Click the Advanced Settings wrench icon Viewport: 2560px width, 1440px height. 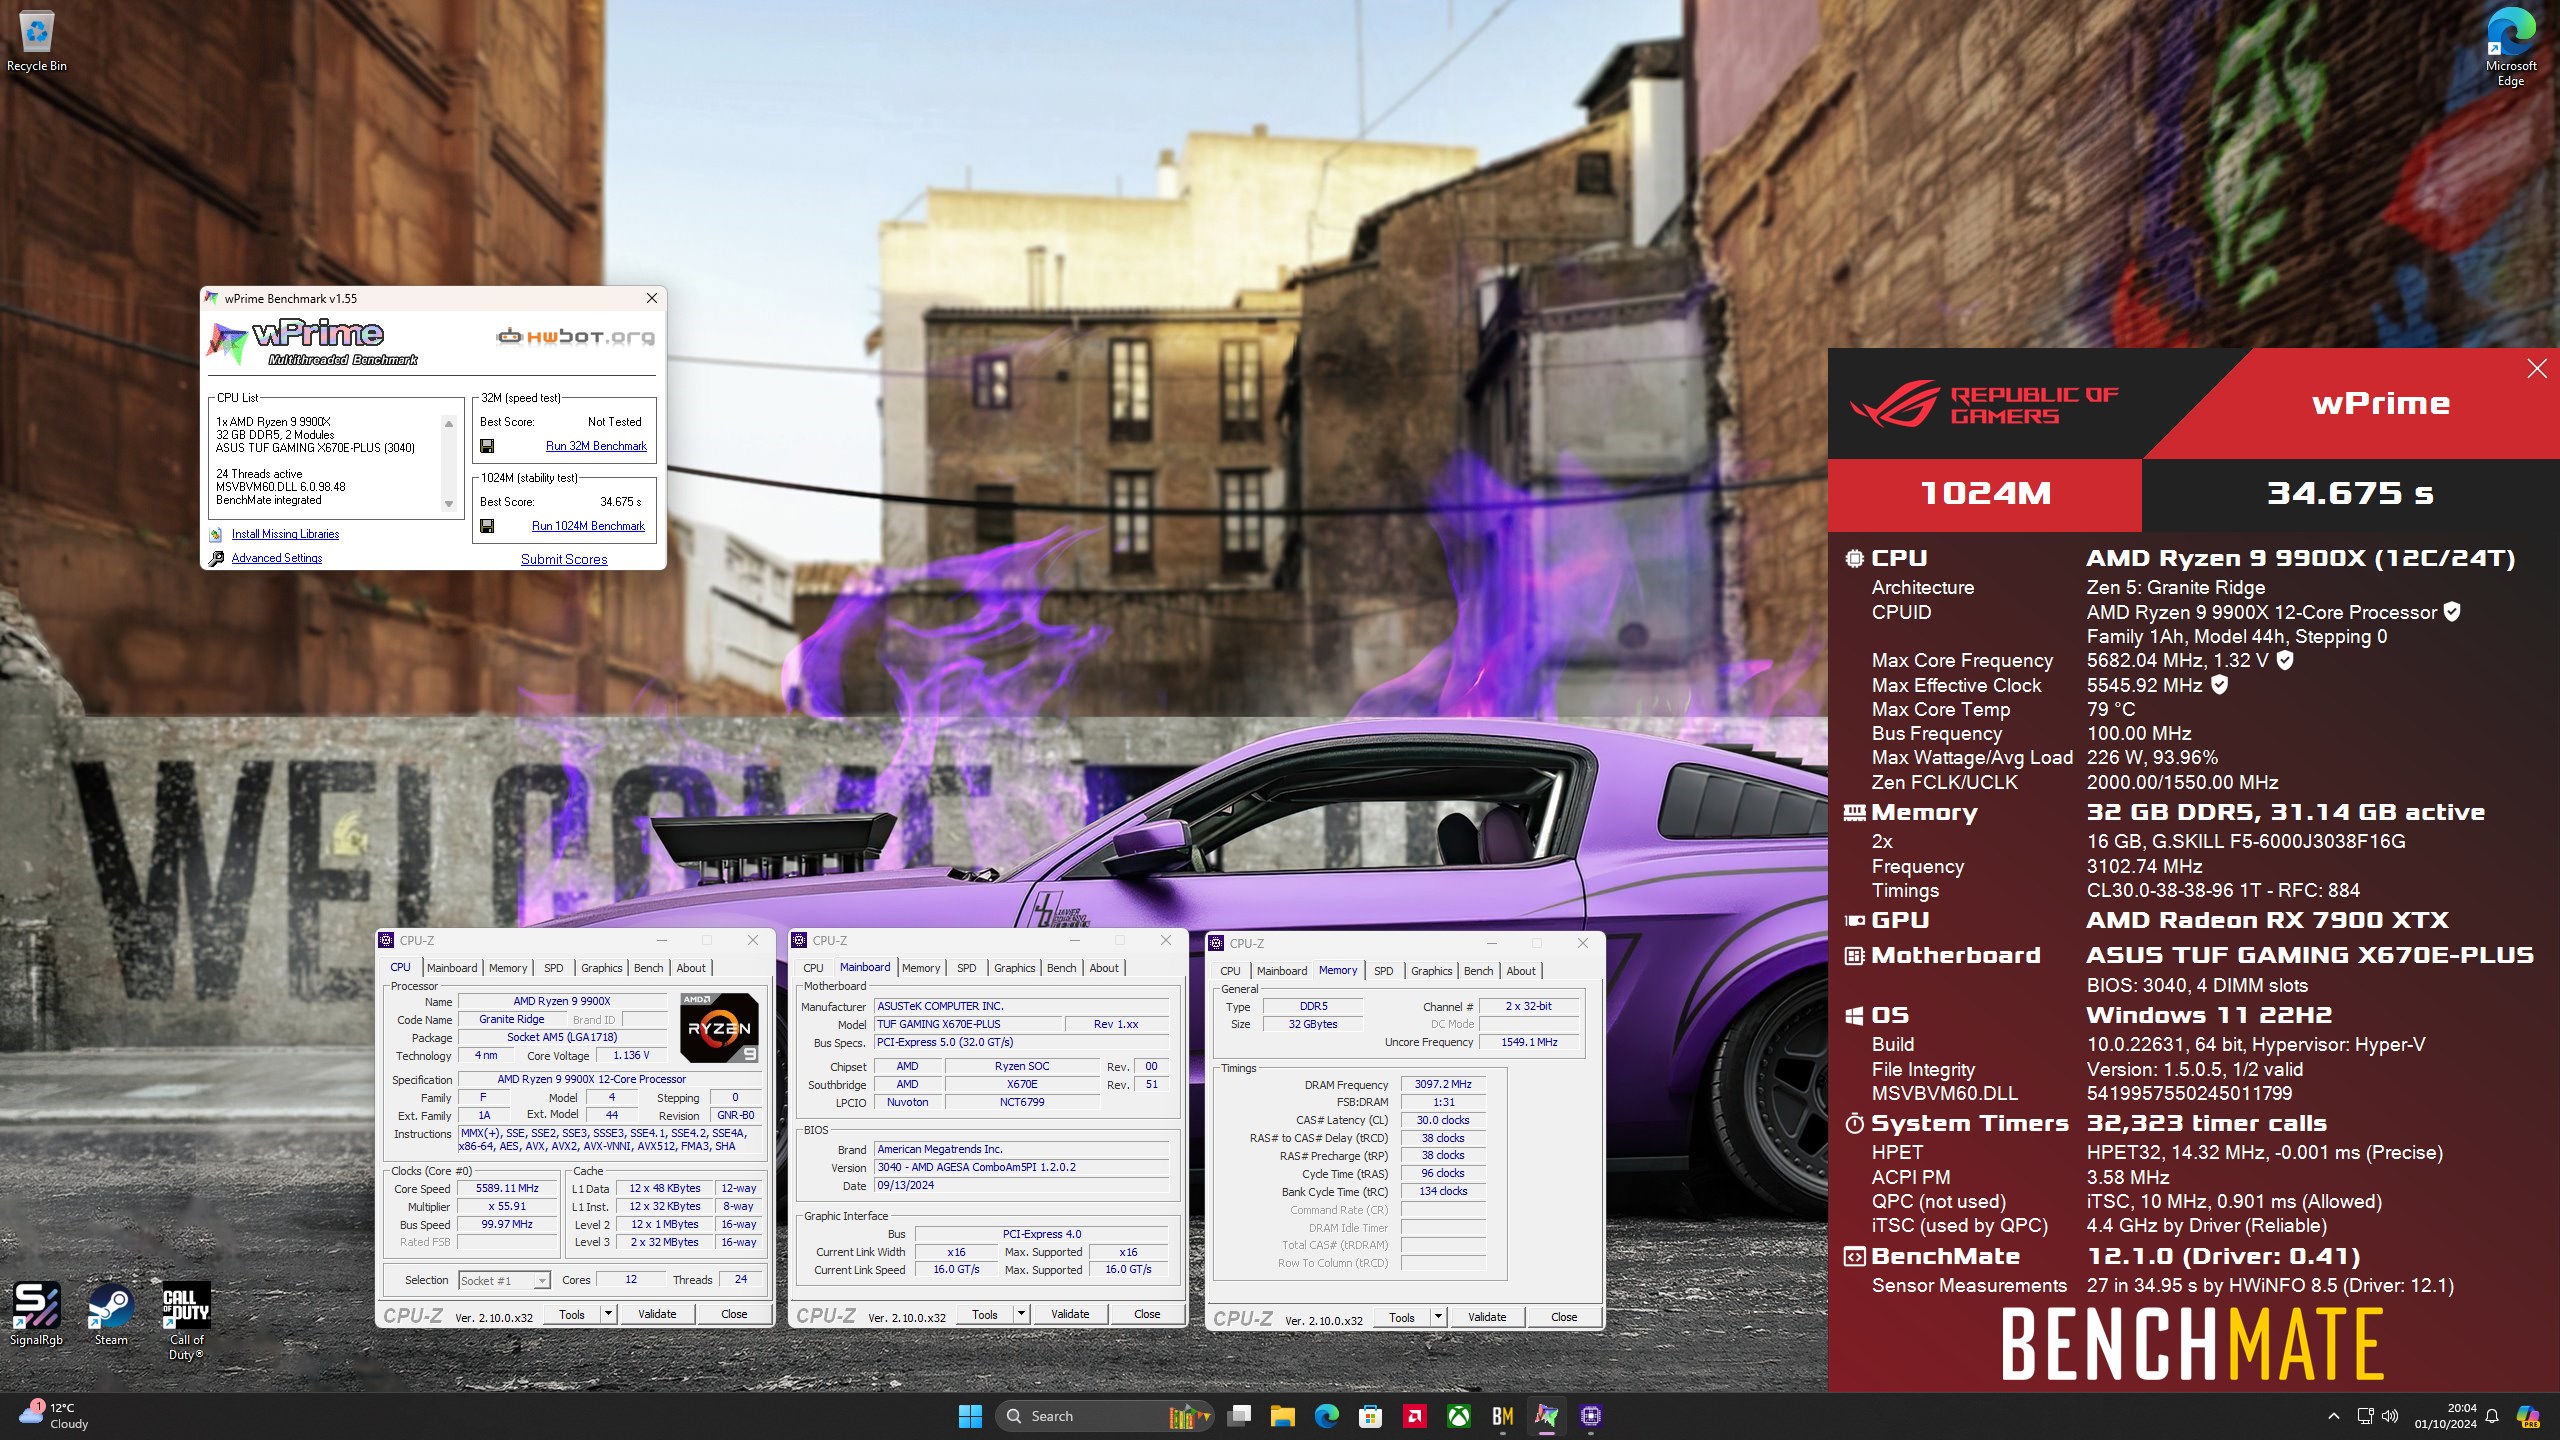coord(216,558)
